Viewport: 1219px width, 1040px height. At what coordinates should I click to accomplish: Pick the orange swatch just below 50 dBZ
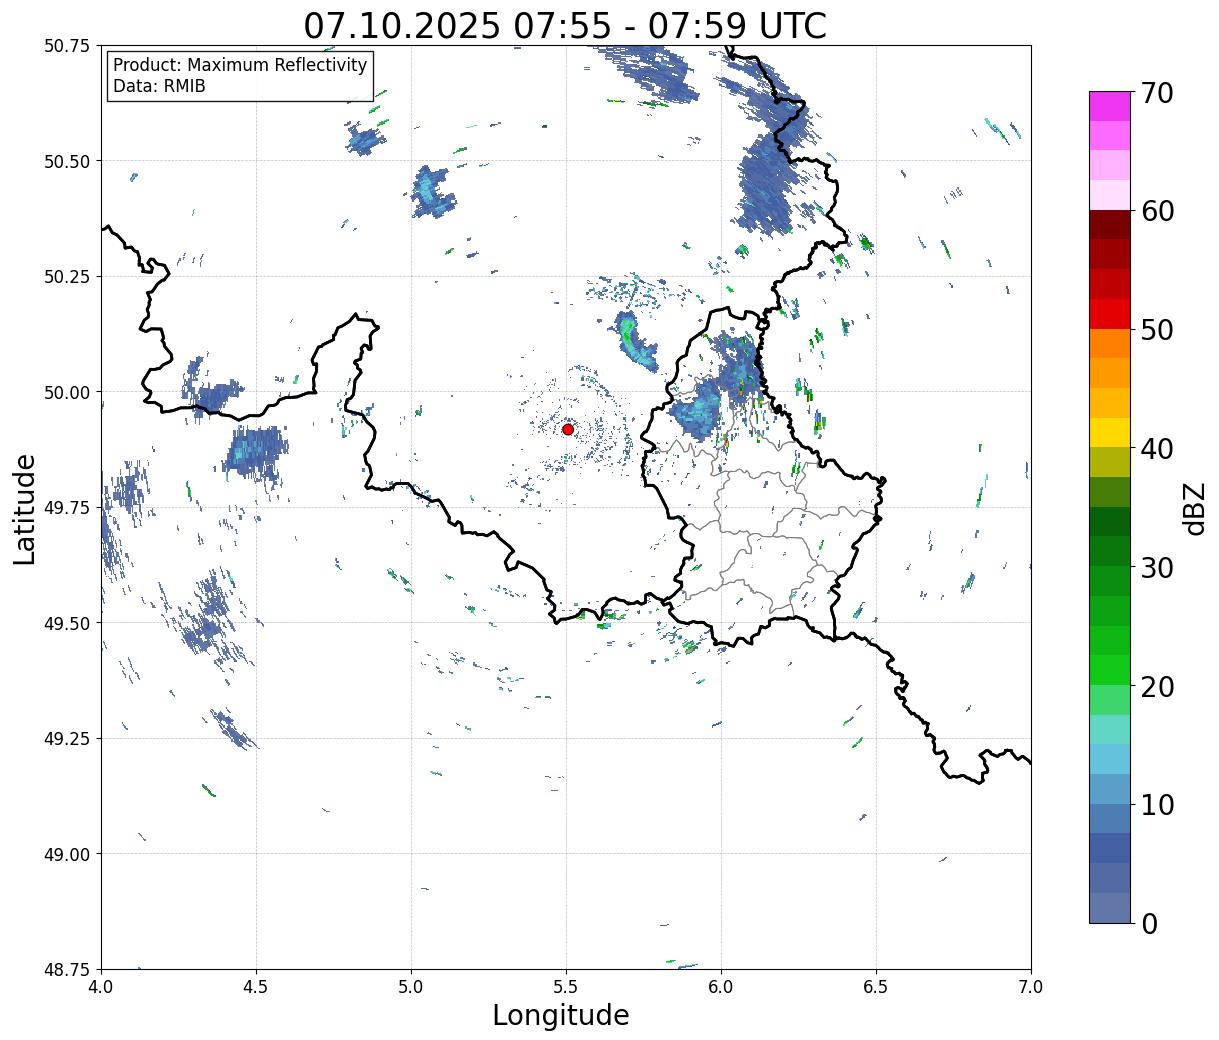pyautogui.click(x=1110, y=343)
